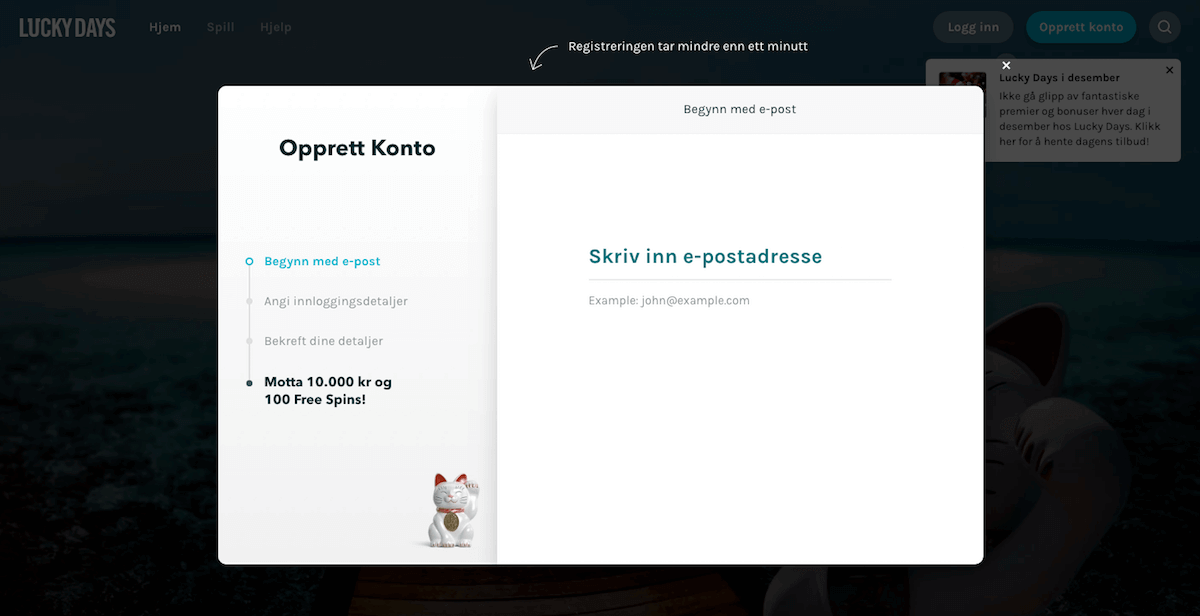
Task: Focus the Skriv inn e-postadresse field
Action: click(740, 257)
